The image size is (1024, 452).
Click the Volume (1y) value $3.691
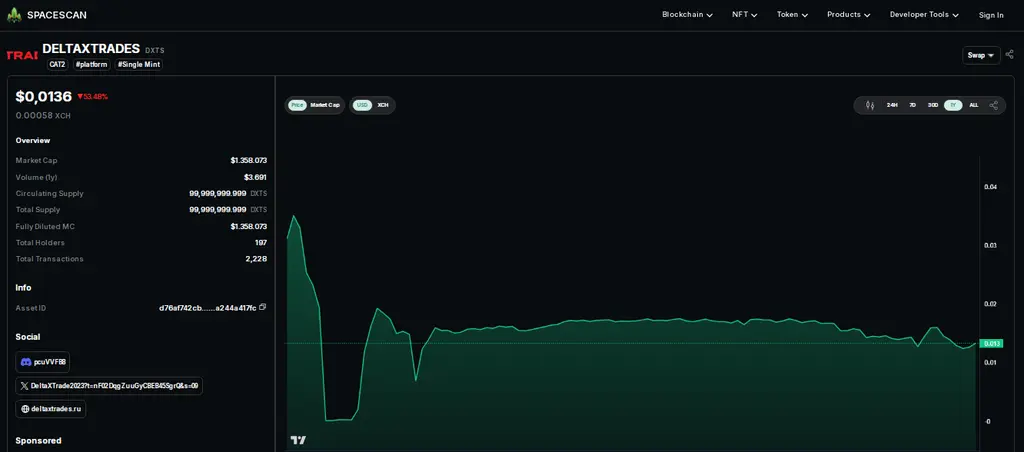pos(255,177)
